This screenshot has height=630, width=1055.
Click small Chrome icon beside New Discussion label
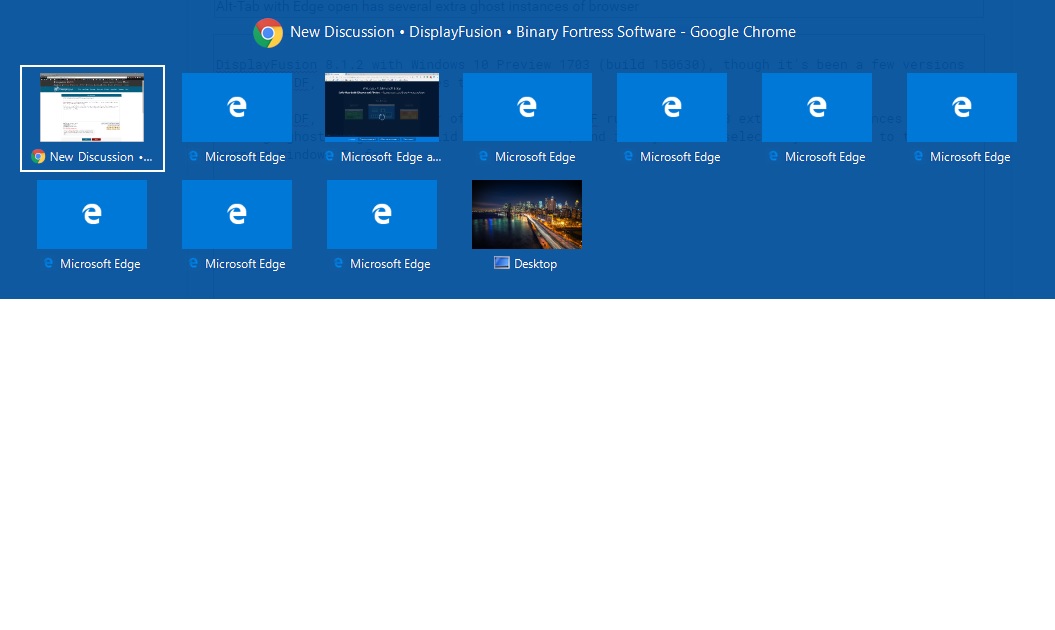pyautogui.click(x=38, y=157)
